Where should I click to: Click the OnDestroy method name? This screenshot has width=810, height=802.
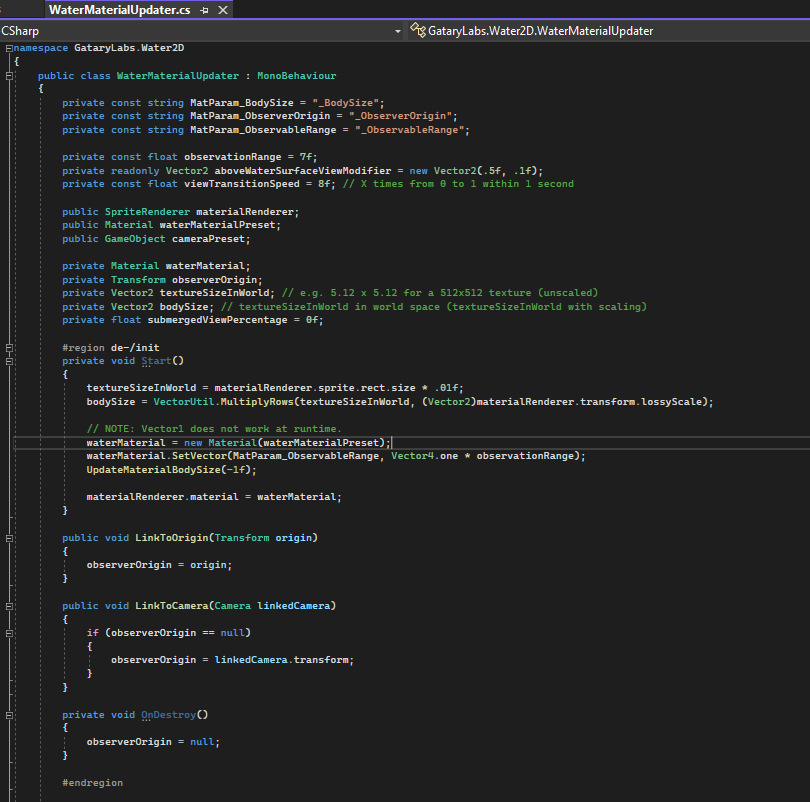coord(167,715)
